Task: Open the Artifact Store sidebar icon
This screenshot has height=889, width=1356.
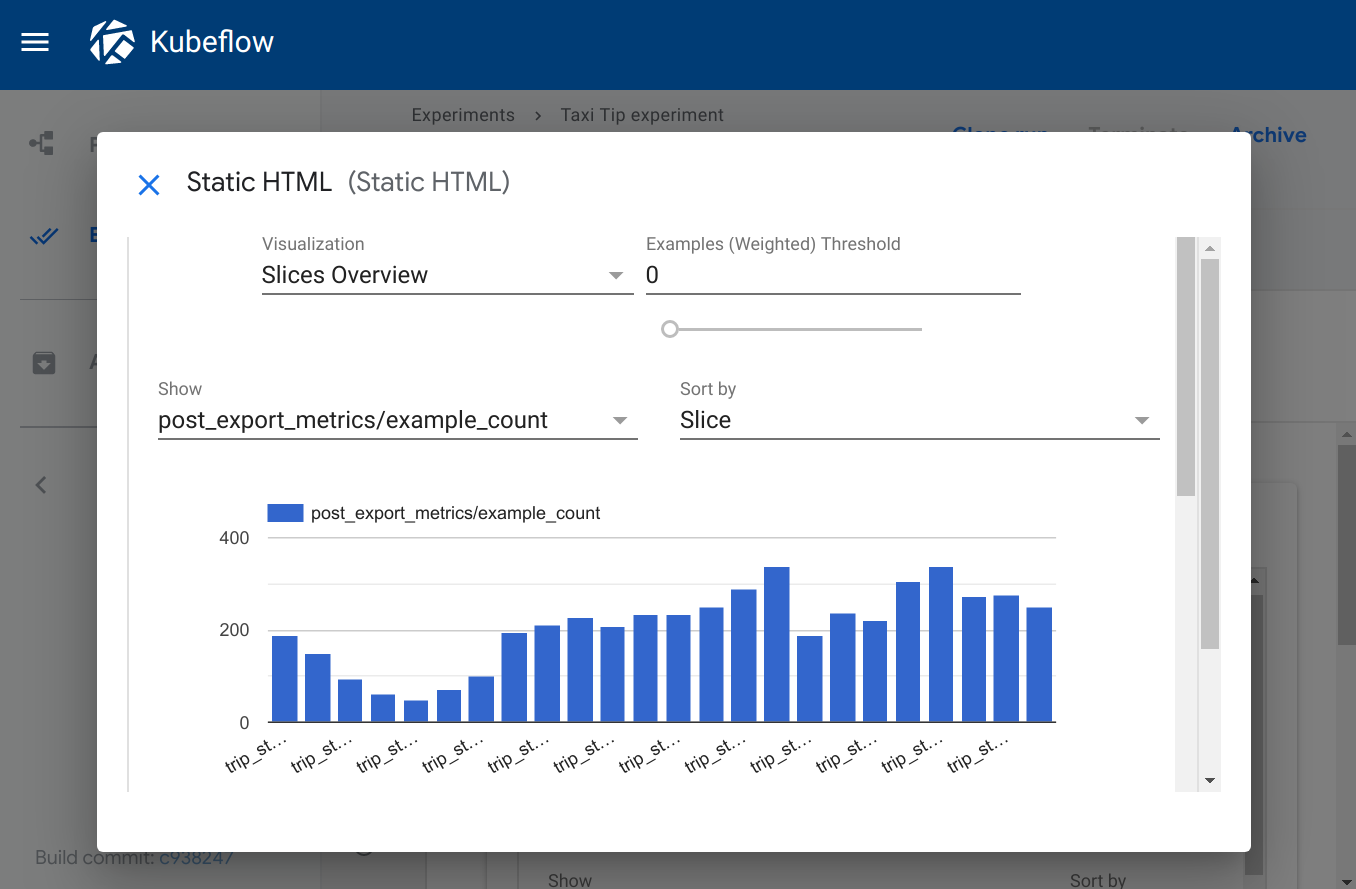Action: pos(43,362)
